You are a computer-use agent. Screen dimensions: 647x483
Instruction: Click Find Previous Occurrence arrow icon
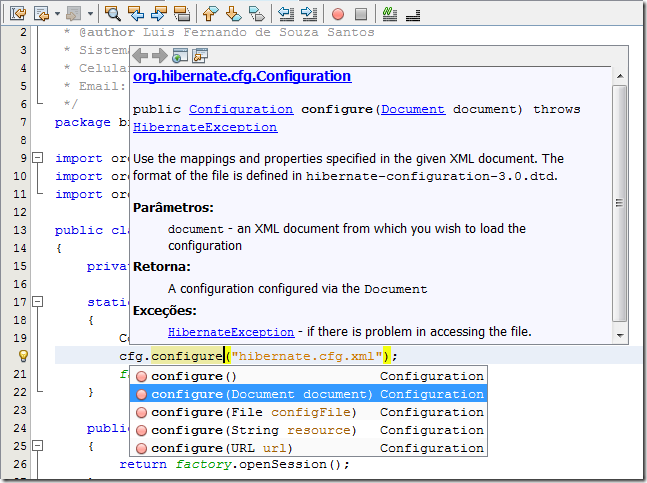[x=135, y=14]
